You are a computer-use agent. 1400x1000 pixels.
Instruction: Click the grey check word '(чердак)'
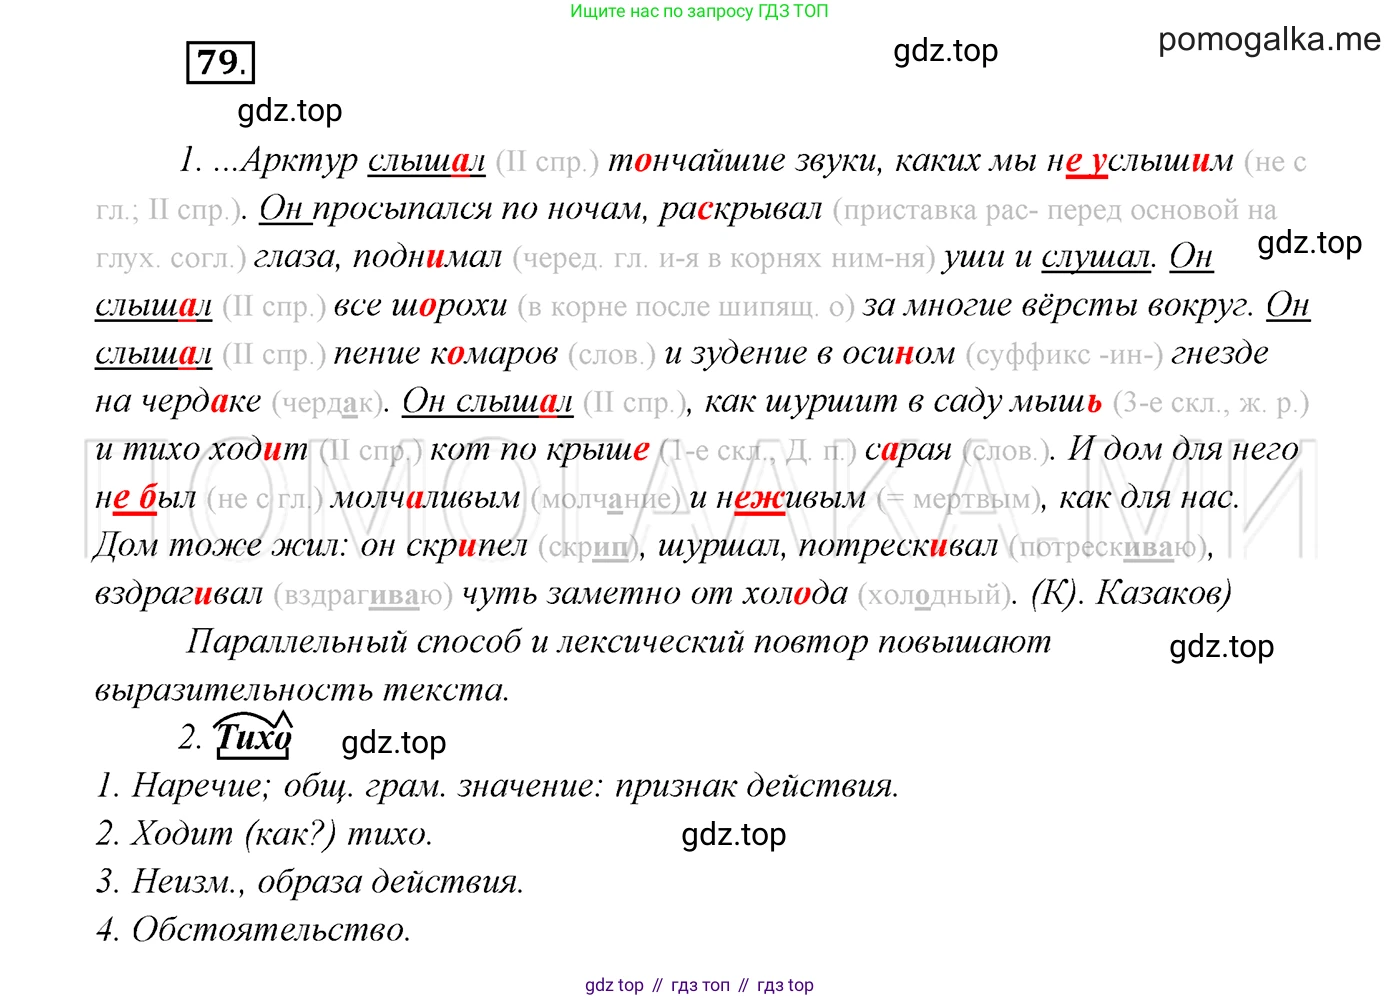pos(327,402)
